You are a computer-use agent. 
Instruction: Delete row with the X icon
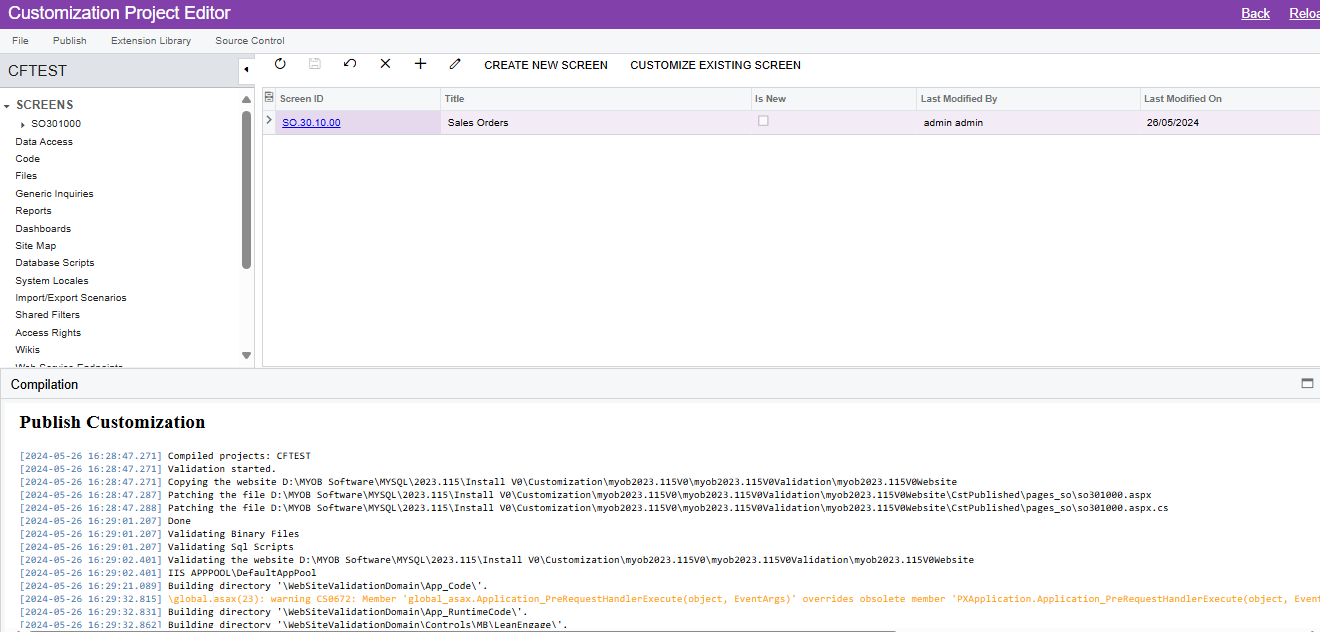[385, 64]
